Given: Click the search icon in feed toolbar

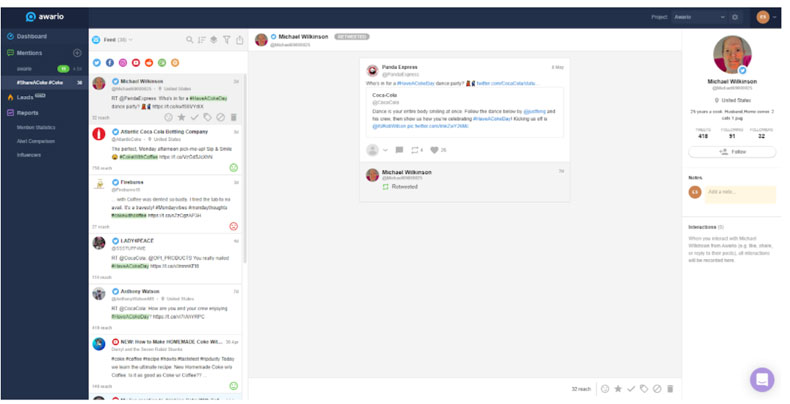Looking at the screenshot, I should pyautogui.click(x=189, y=40).
